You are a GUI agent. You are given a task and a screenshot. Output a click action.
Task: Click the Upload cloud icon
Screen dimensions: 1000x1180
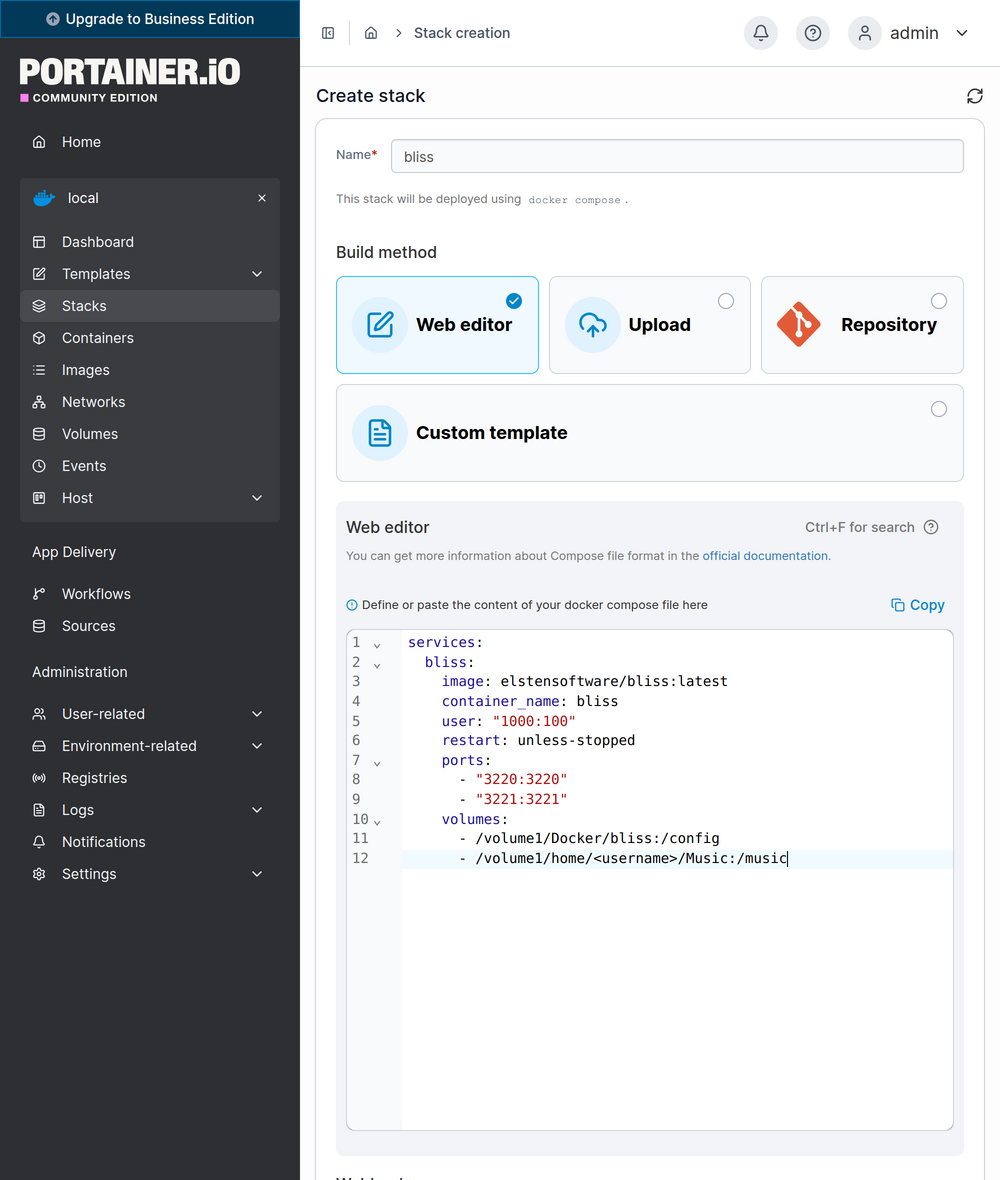click(593, 325)
